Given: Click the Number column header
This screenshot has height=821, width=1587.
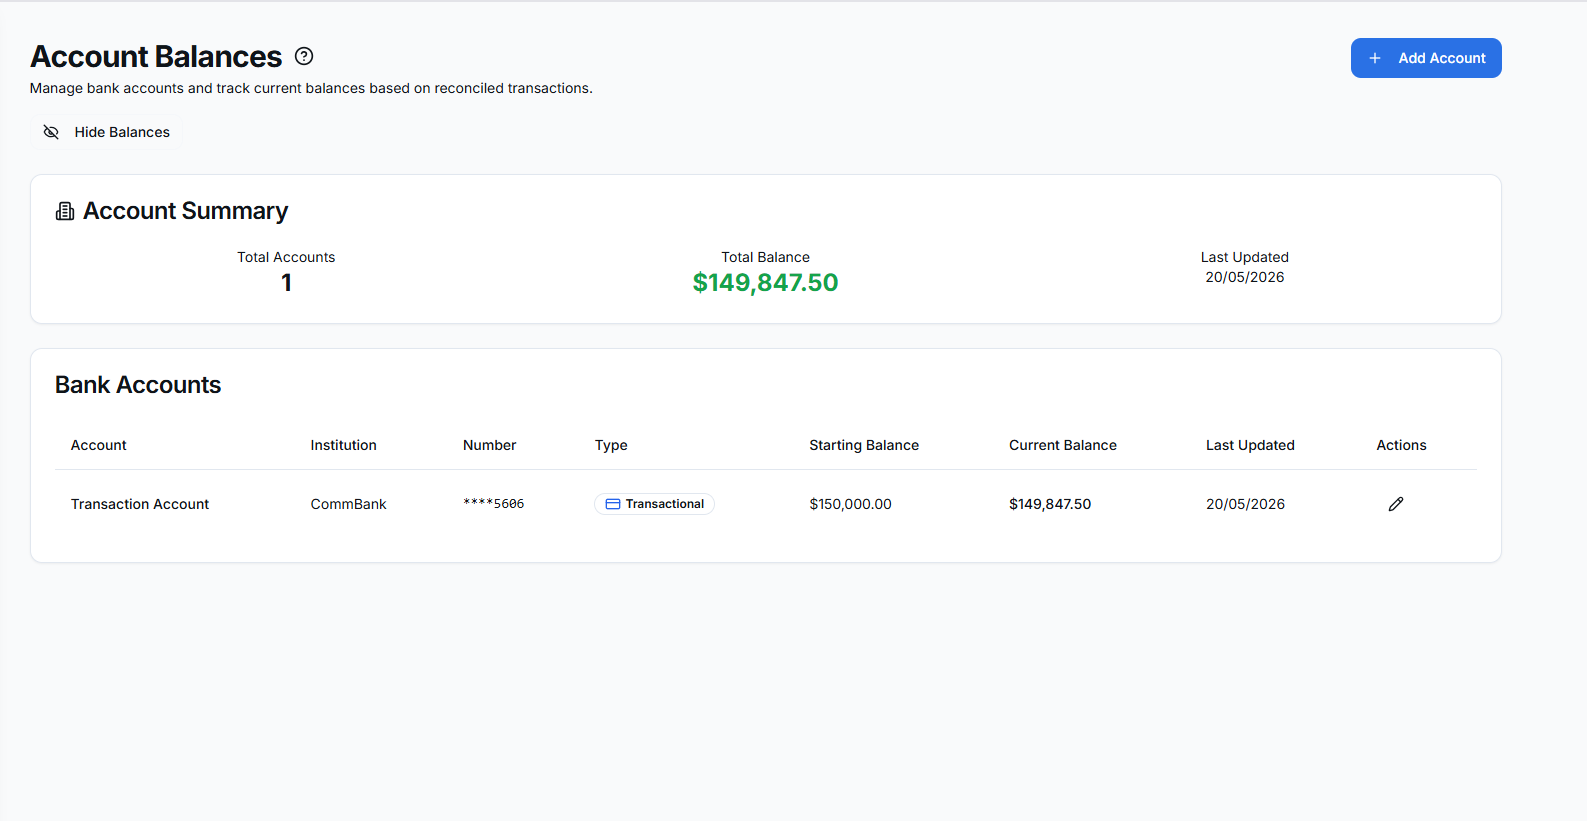Looking at the screenshot, I should [x=489, y=445].
